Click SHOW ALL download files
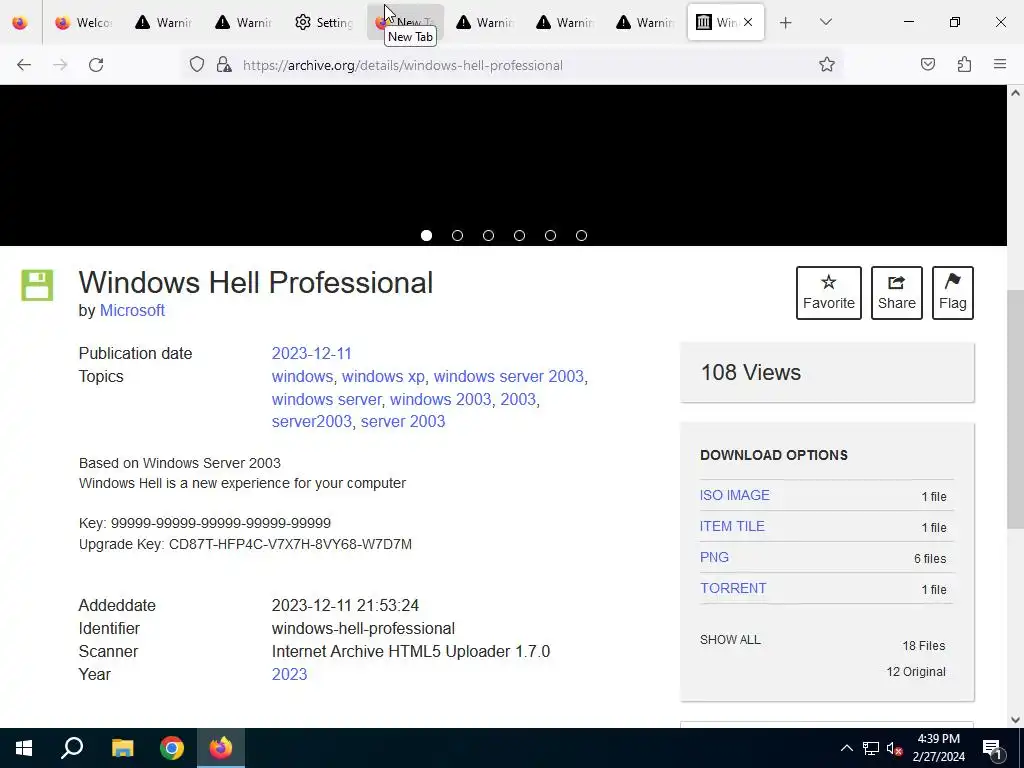Viewport: 1024px width, 768px height. coord(730,640)
